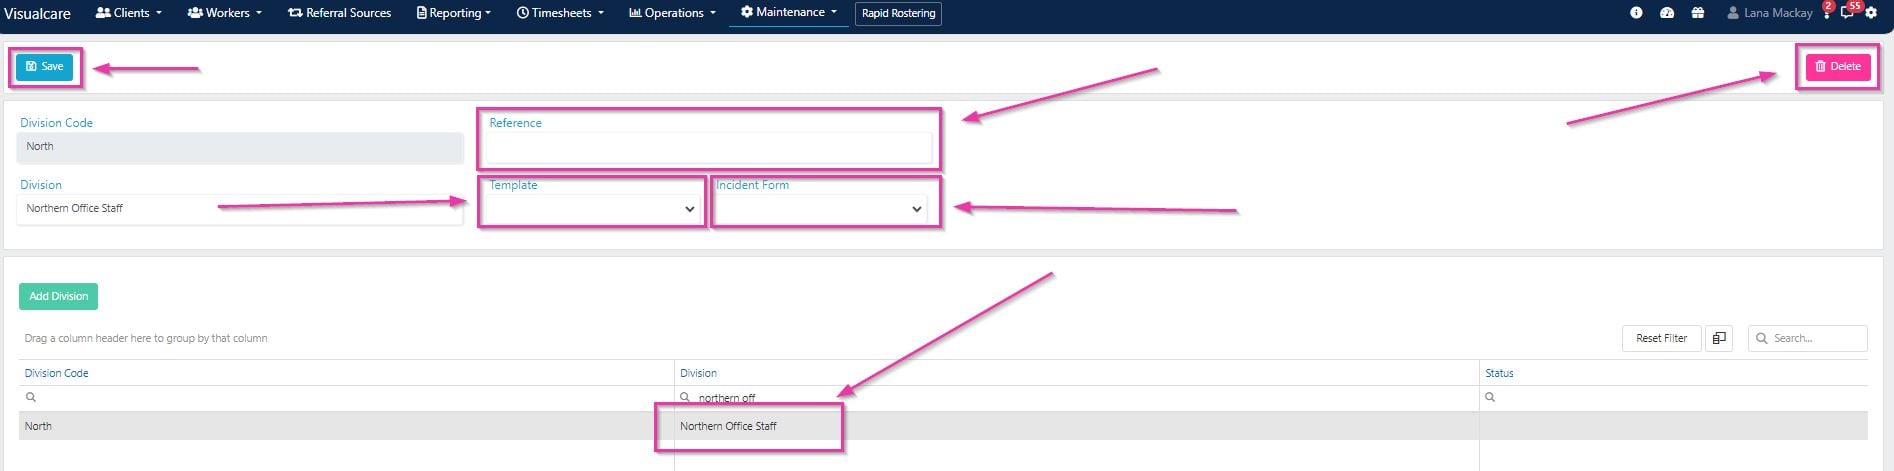
Task: Click the Division Code field containing North
Action: click(x=240, y=147)
